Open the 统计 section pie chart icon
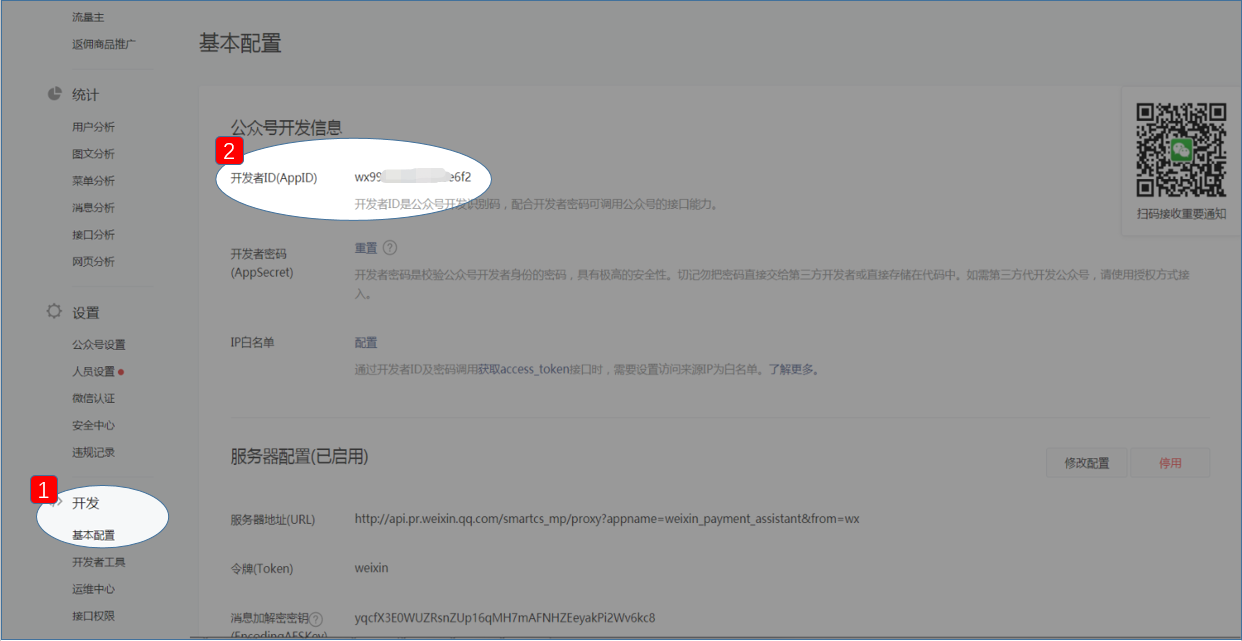The width and height of the screenshot is (1242, 641). click(55, 94)
